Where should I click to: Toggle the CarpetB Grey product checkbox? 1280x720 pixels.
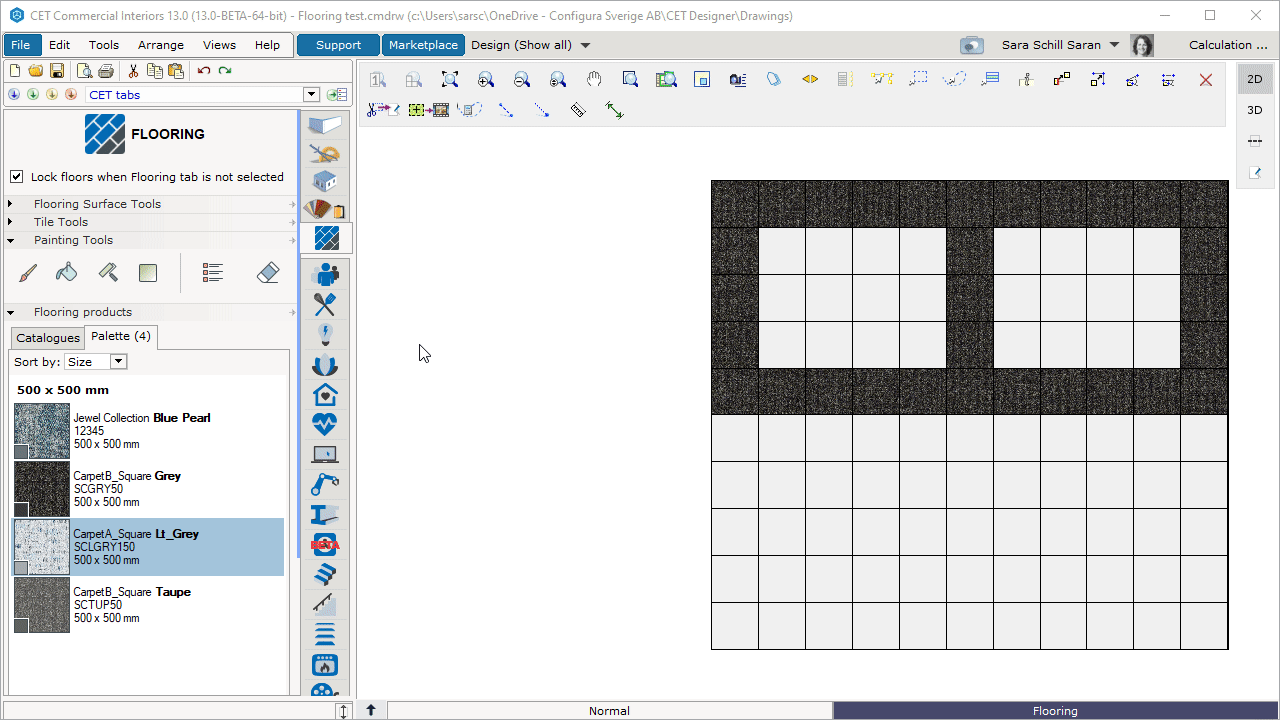click(x=21, y=510)
